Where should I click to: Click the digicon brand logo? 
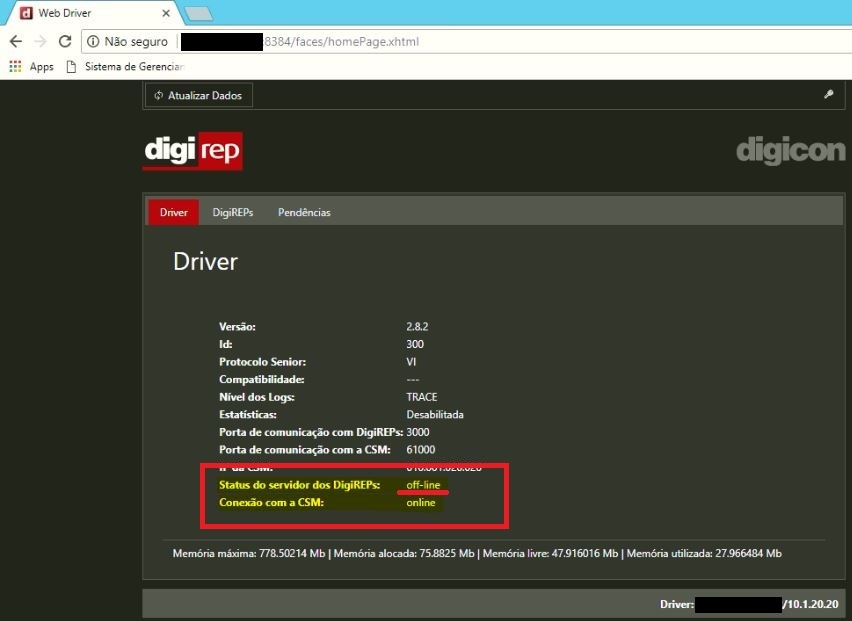click(790, 151)
